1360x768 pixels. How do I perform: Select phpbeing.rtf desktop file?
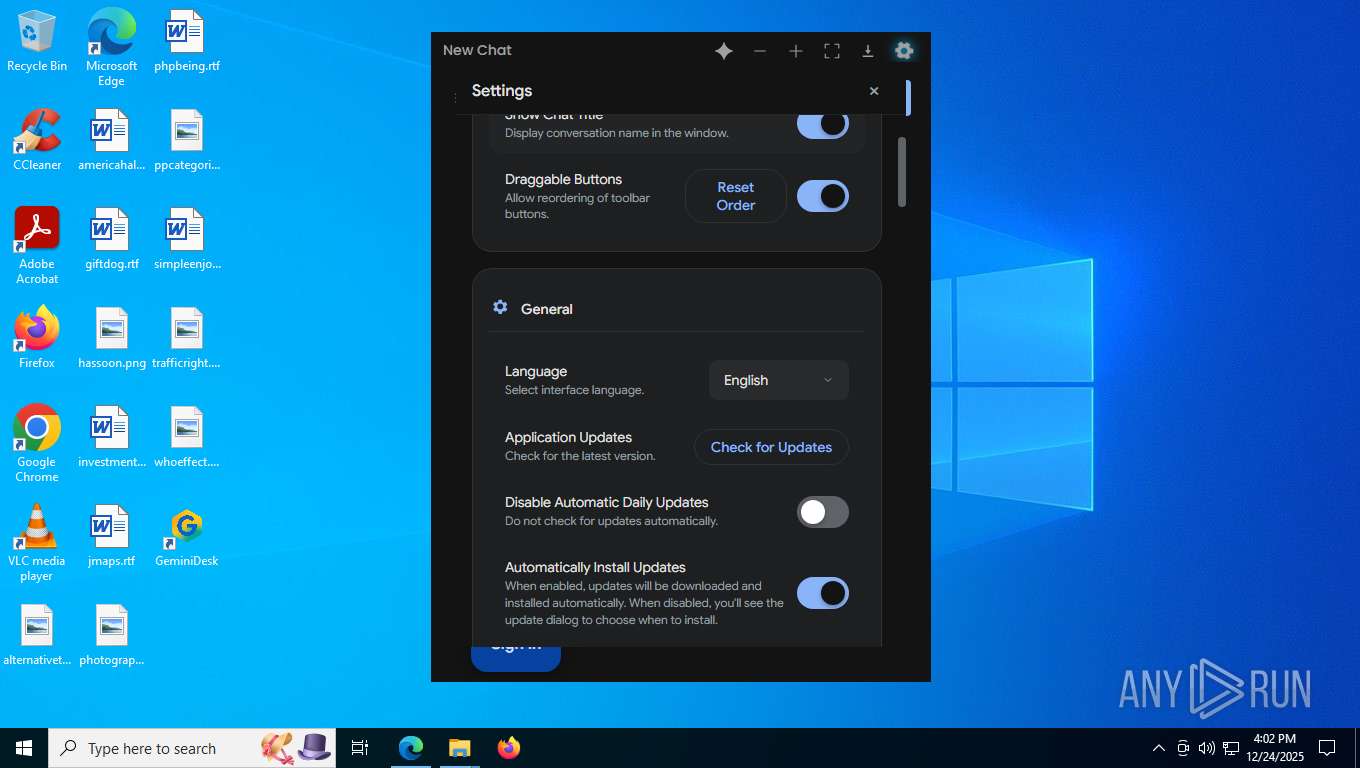[187, 42]
